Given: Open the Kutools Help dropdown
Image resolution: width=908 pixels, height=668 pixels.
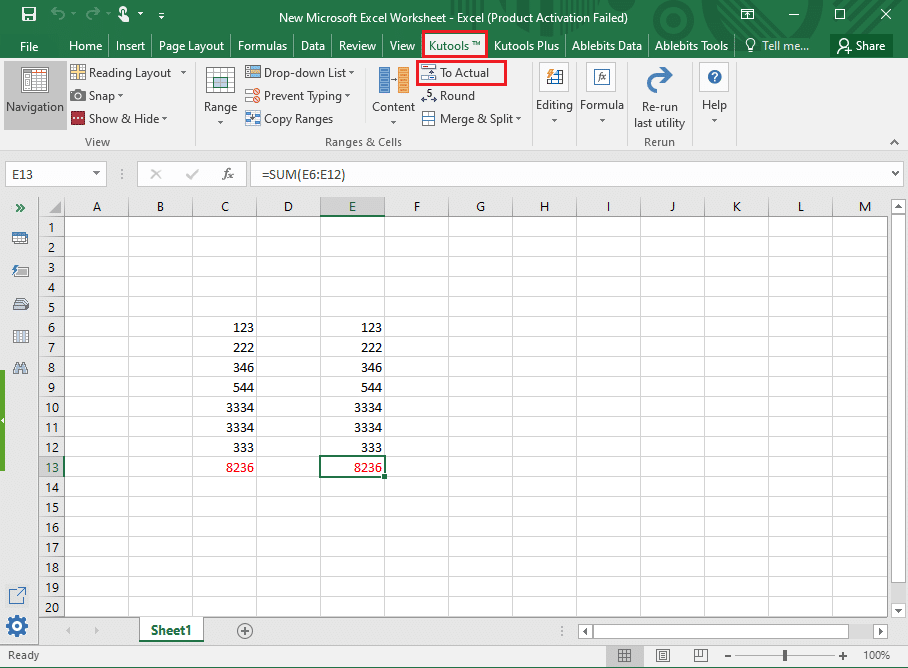Looking at the screenshot, I should click(714, 94).
